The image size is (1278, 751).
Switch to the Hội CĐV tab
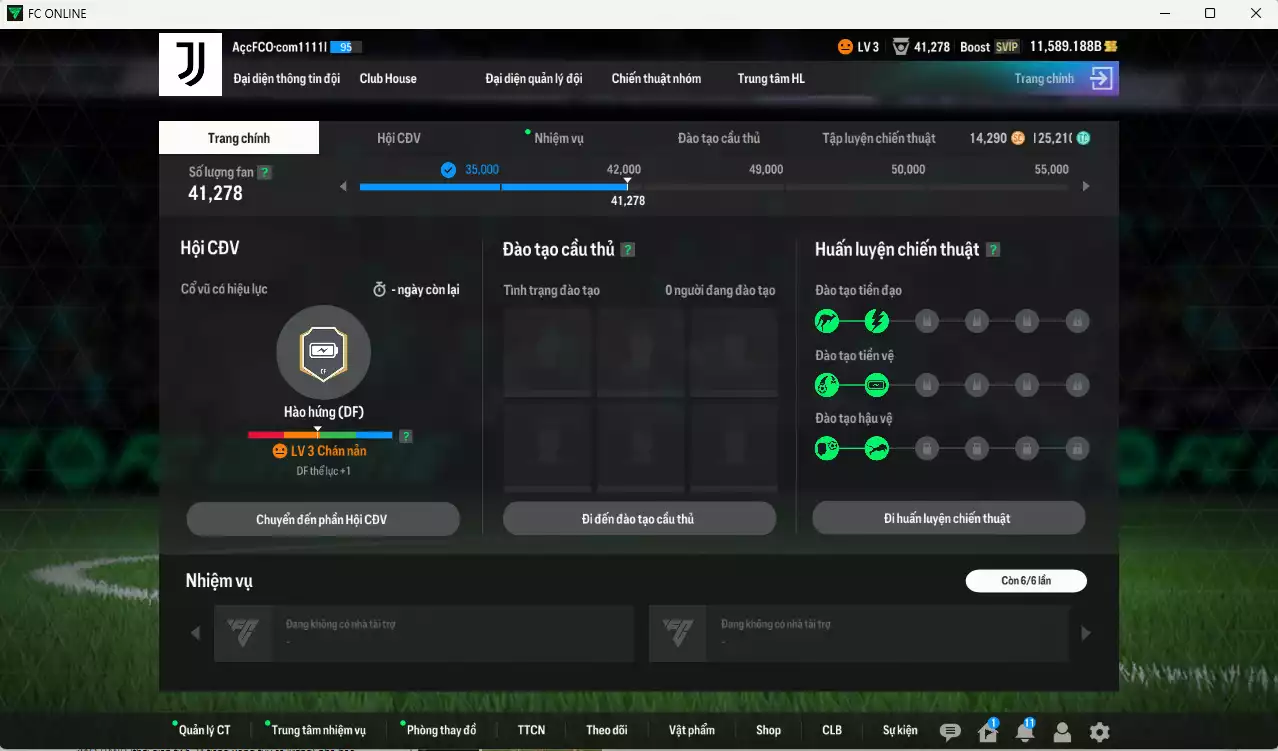point(398,138)
